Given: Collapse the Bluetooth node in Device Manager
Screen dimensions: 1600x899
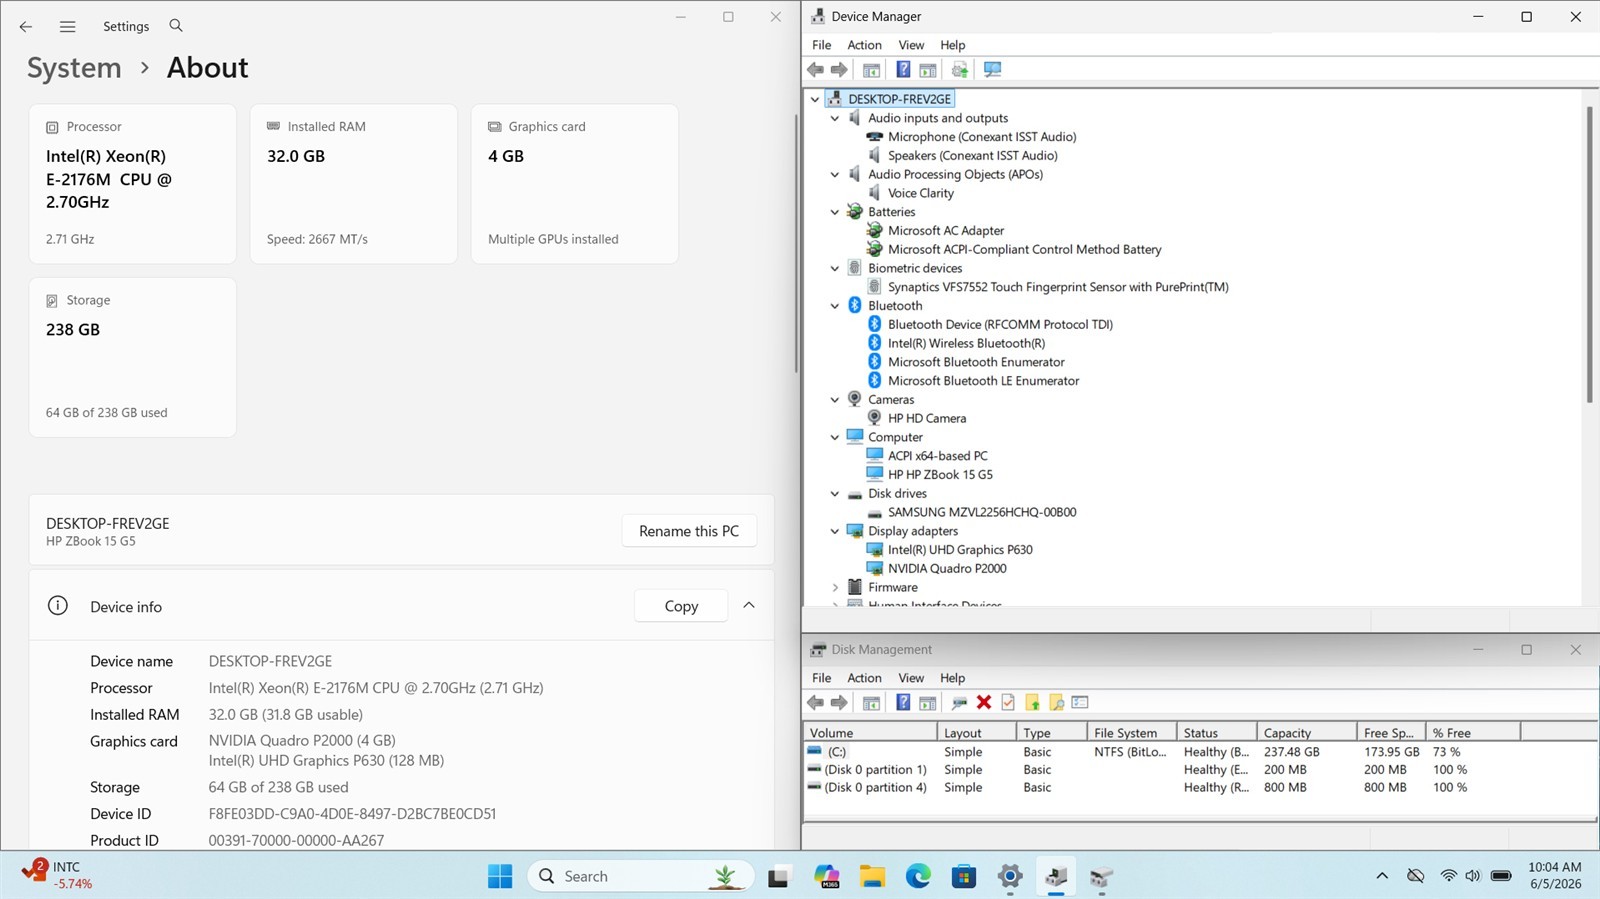Looking at the screenshot, I should [835, 306].
